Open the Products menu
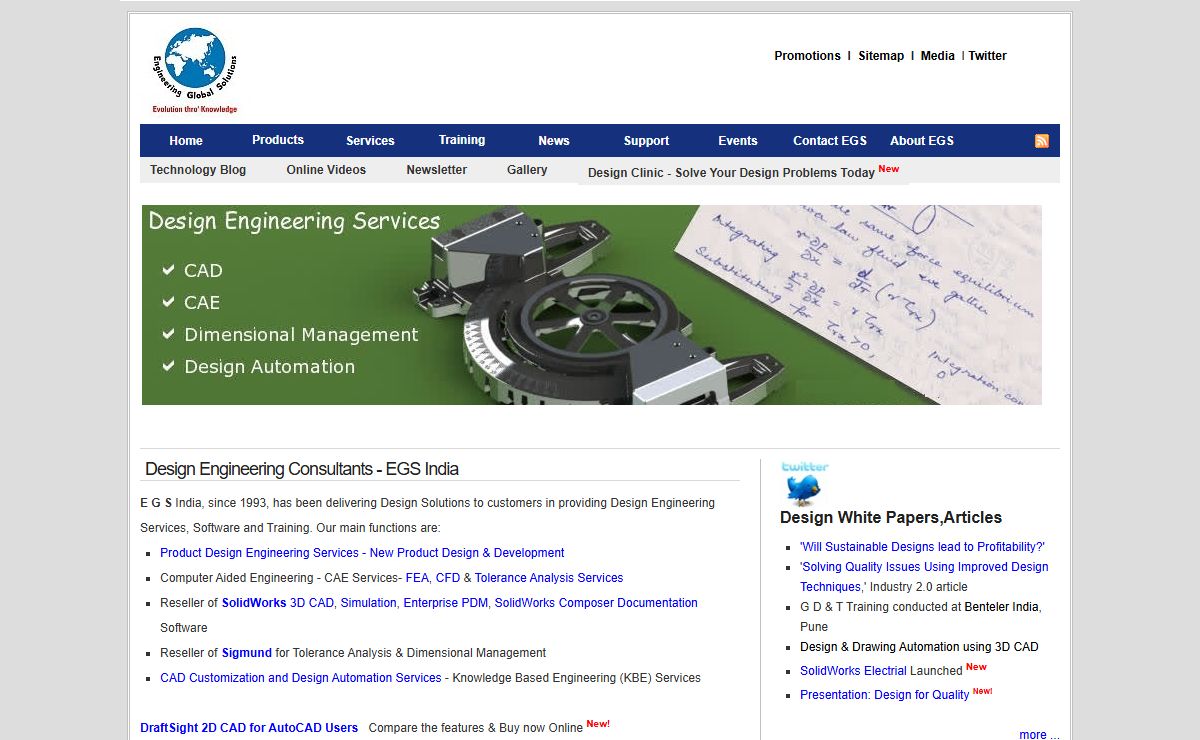1200x740 pixels. click(278, 140)
